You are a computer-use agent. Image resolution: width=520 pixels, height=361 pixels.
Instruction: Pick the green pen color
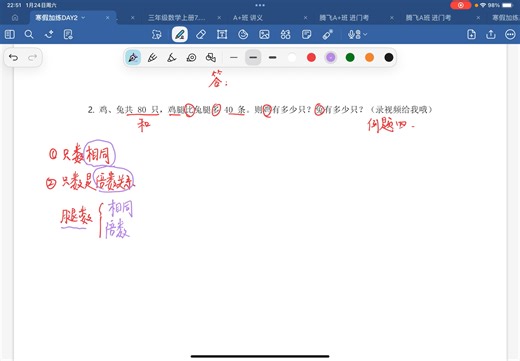pyautogui.click(x=350, y=58)
